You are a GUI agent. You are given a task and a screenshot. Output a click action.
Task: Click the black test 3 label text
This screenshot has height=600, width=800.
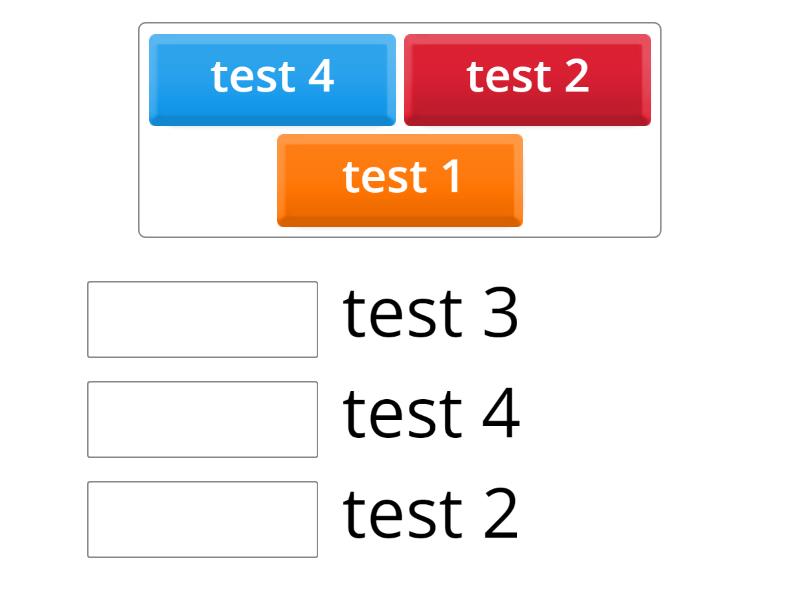[x=430, y=313]
